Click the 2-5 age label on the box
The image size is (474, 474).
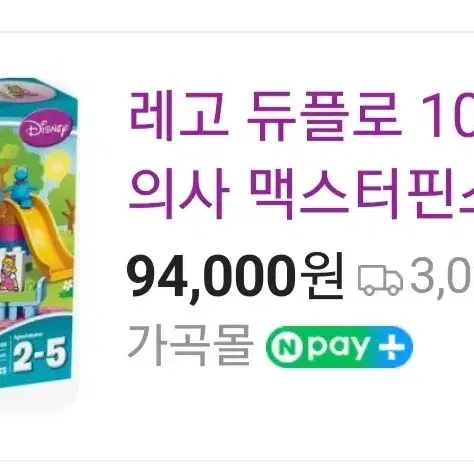pyautogui.click(x=39, y=354)
